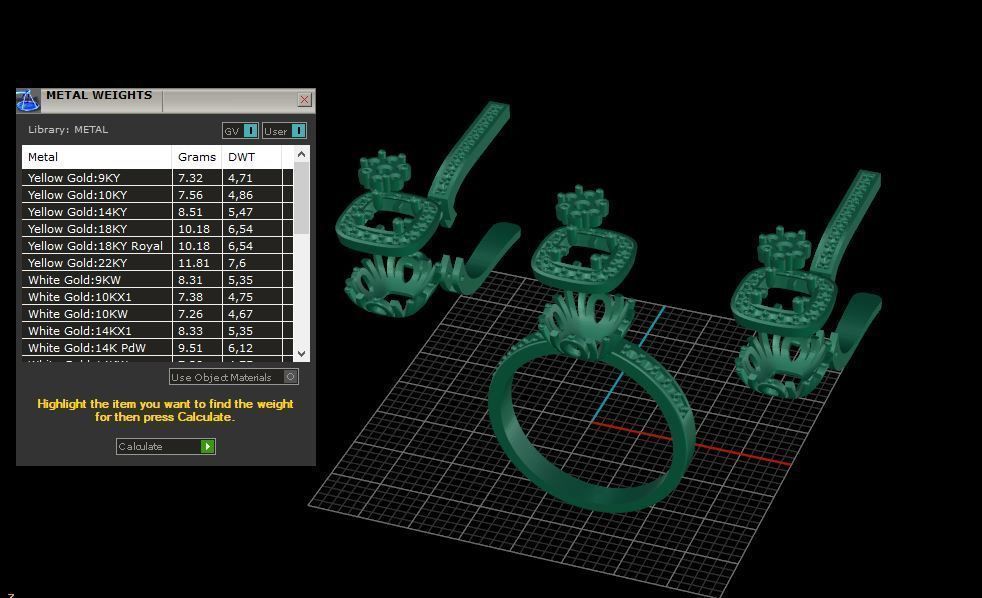Select the Yellow Gold:9KY row

(x=158, y=178)
